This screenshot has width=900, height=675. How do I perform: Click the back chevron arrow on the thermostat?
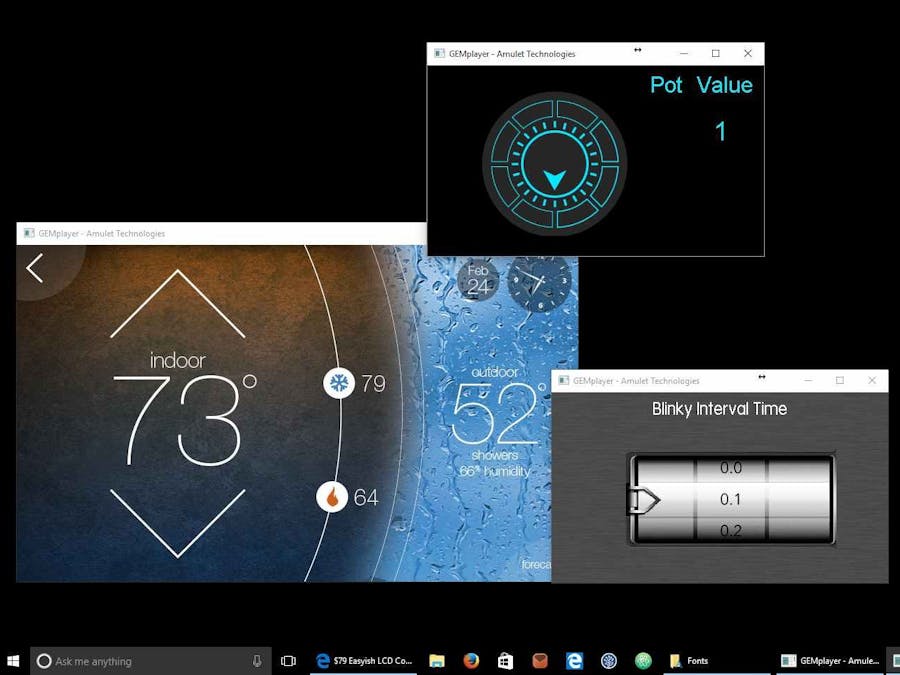pos(33,268)
